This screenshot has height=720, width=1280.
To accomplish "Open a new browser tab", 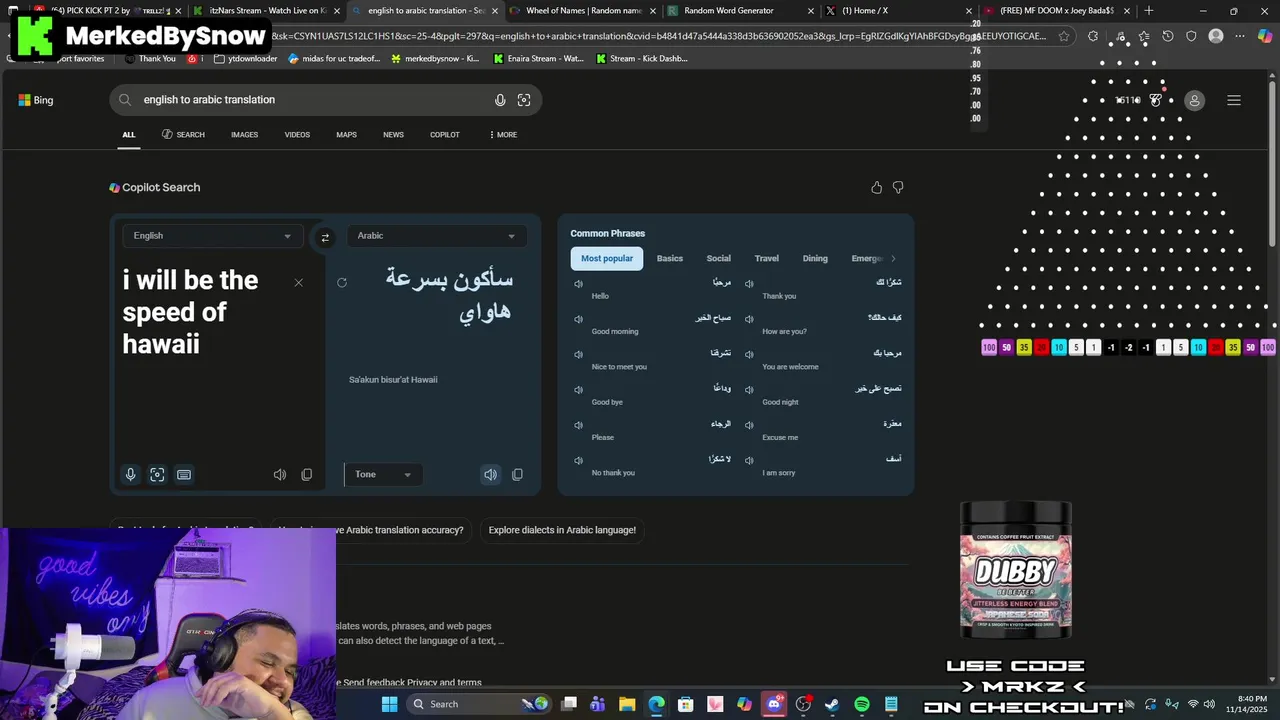I will click(1148, 11).
